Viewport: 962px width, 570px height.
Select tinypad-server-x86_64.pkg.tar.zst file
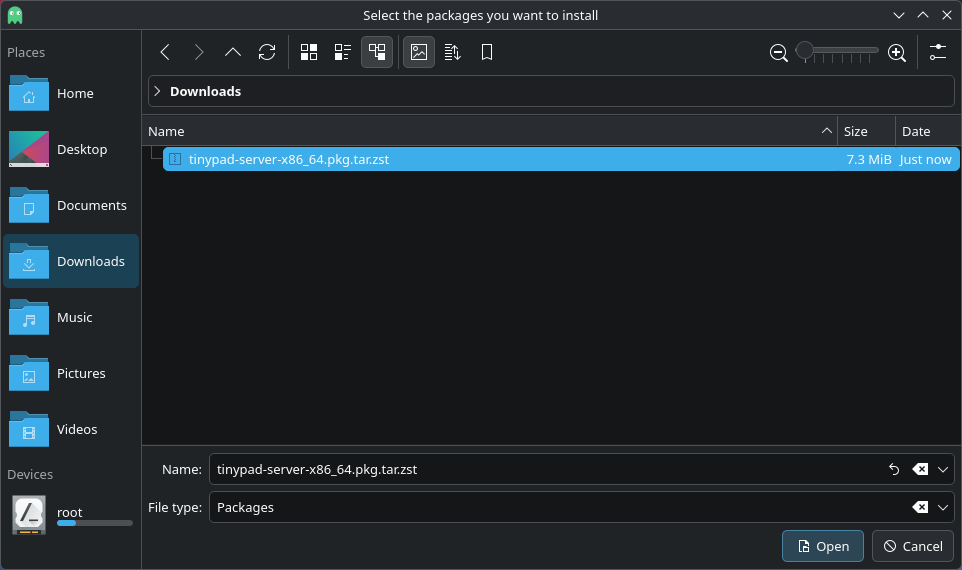click(561, 160)
